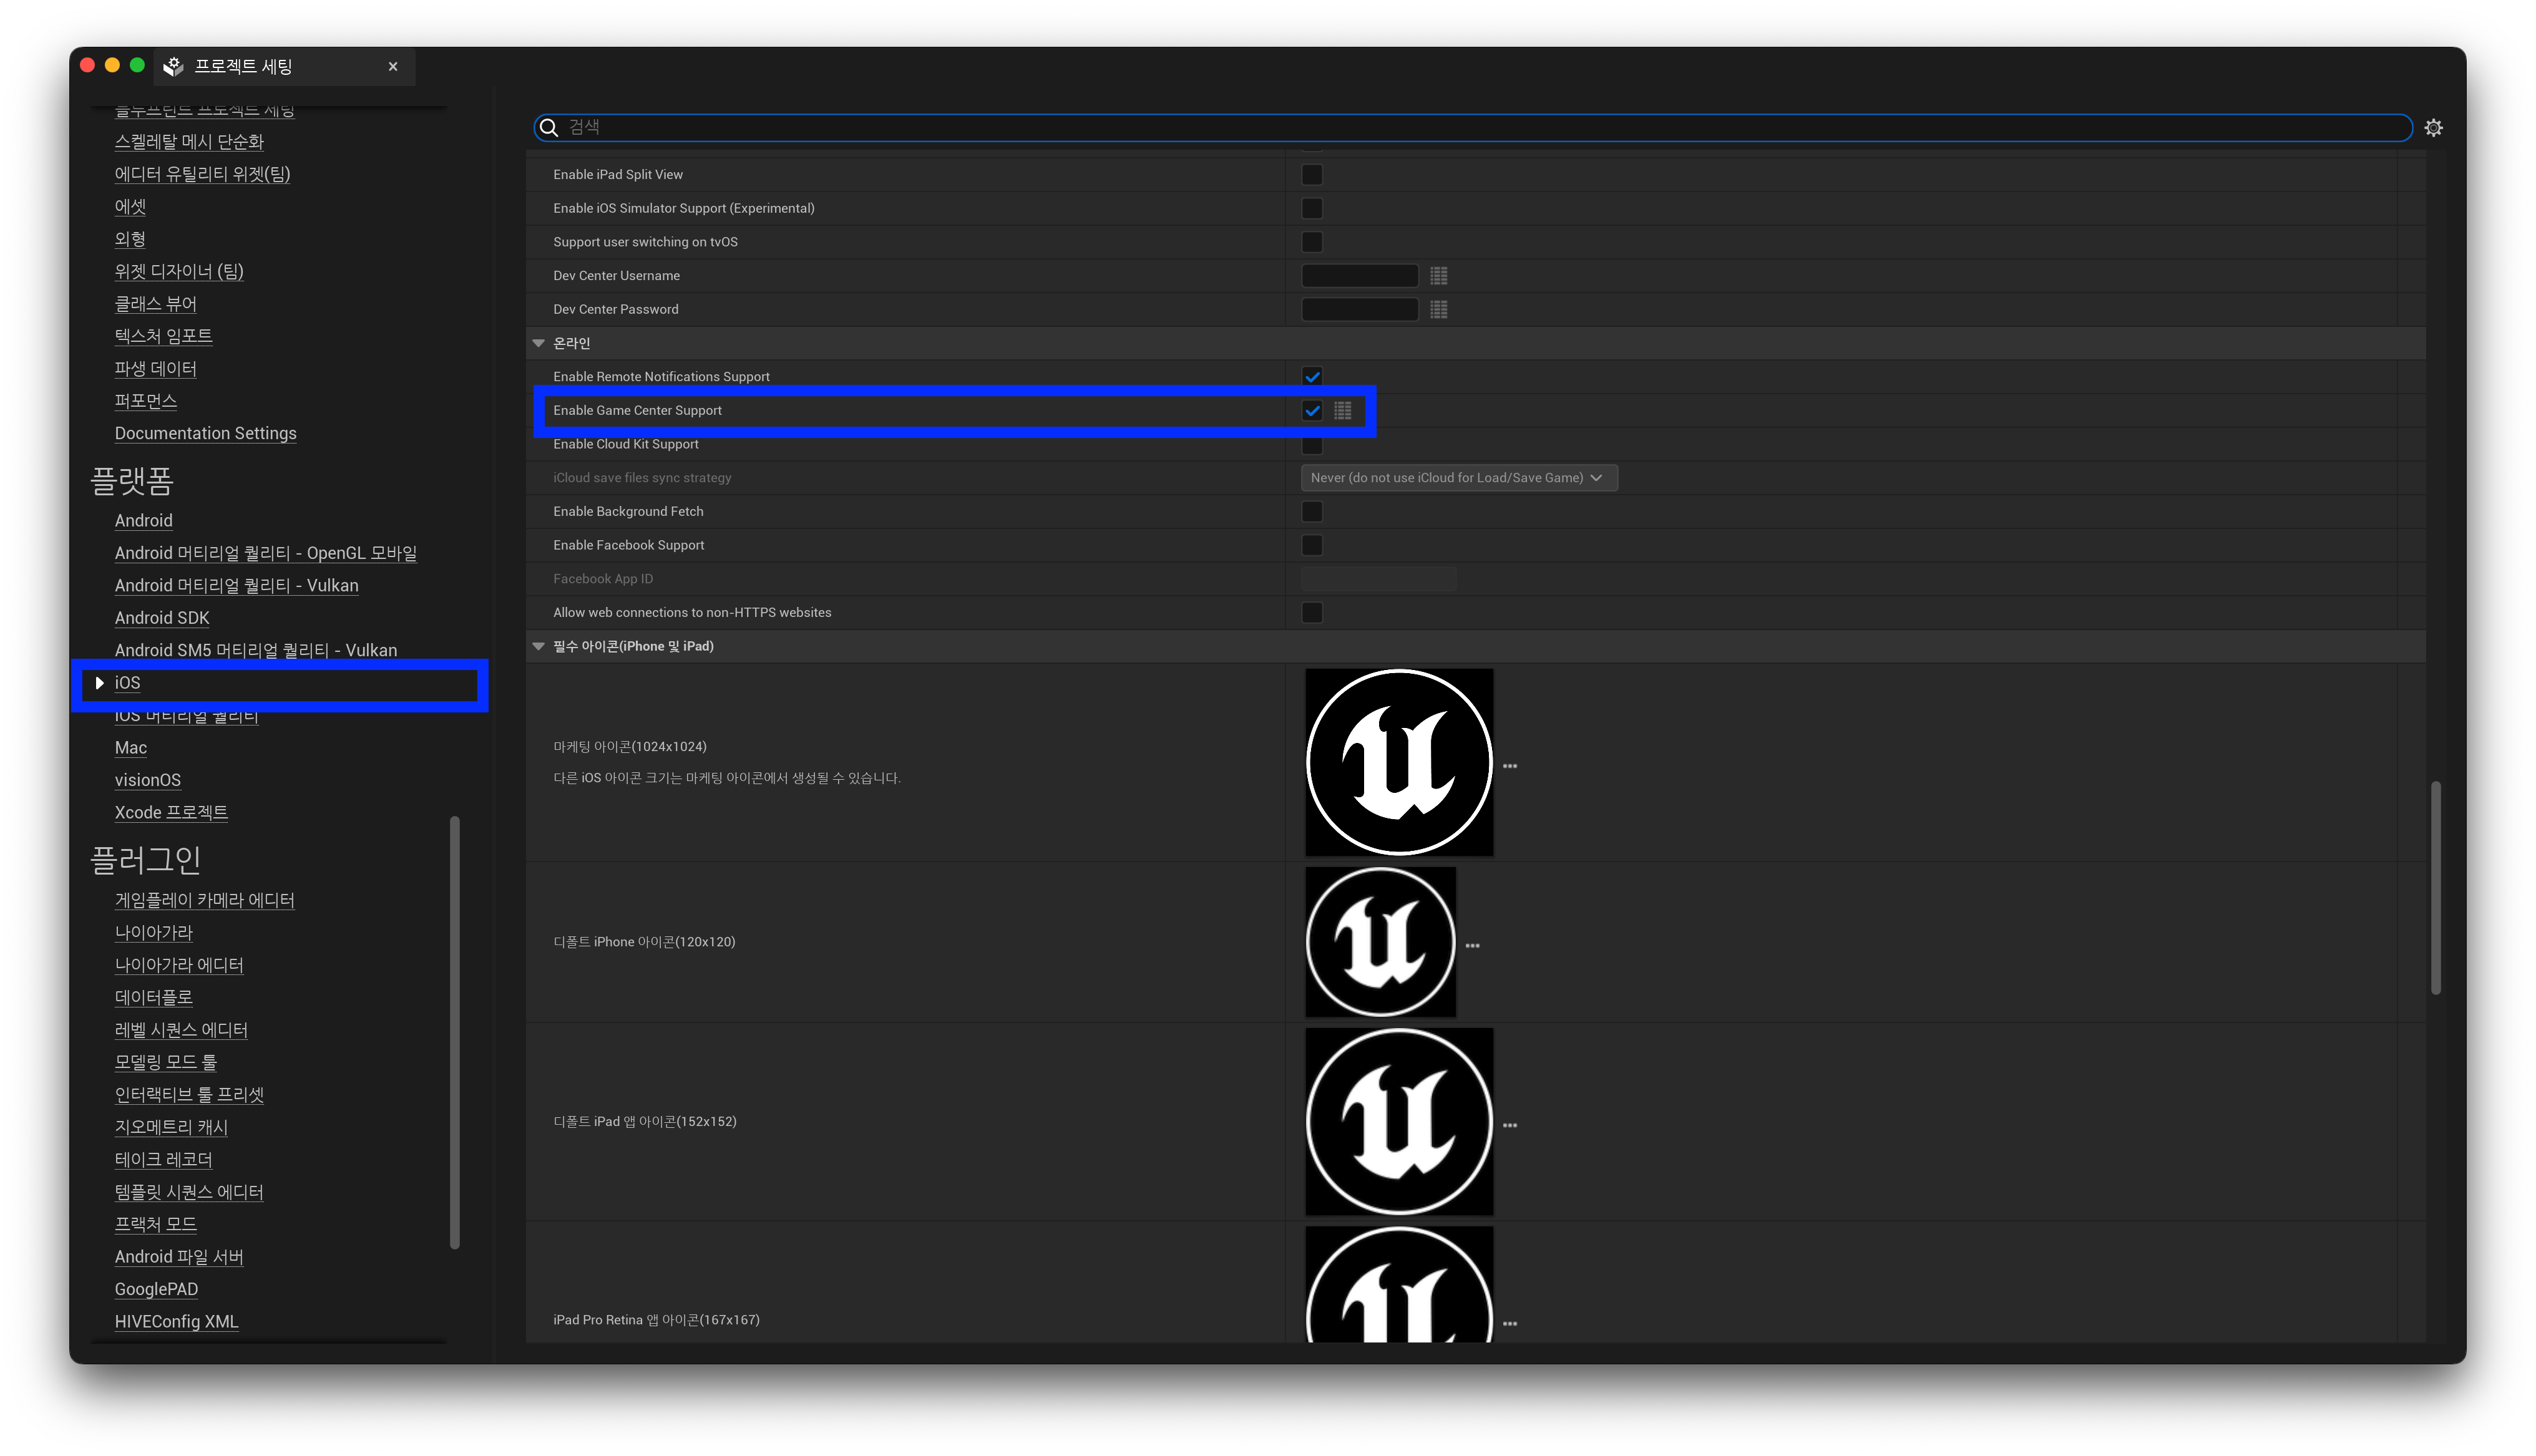Check Enable Facebook Support box
Image resolution: width=2536 pixels, height=1456 pixels.
[1312, 545]
